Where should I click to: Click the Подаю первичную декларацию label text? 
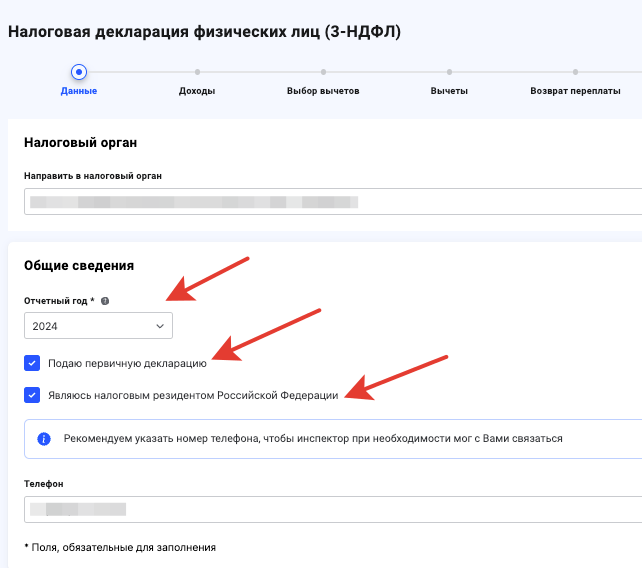coord(127,363)
